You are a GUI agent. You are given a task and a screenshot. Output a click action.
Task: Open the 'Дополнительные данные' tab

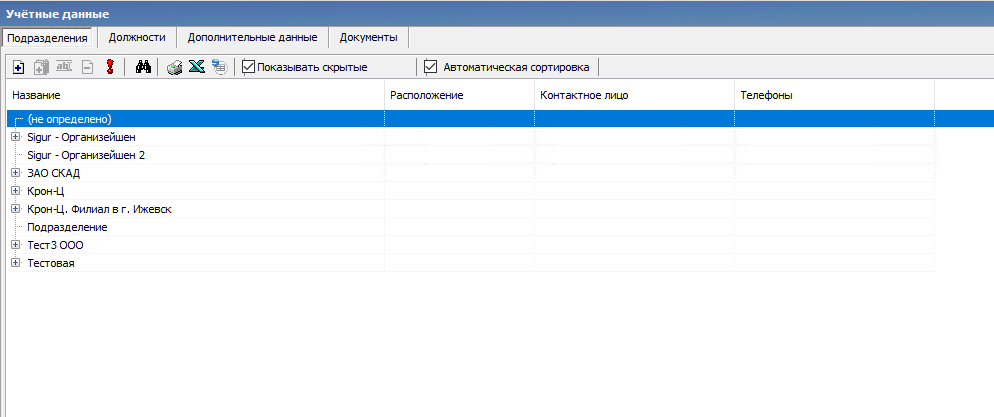pyautogui.click(x=252, y=37)
